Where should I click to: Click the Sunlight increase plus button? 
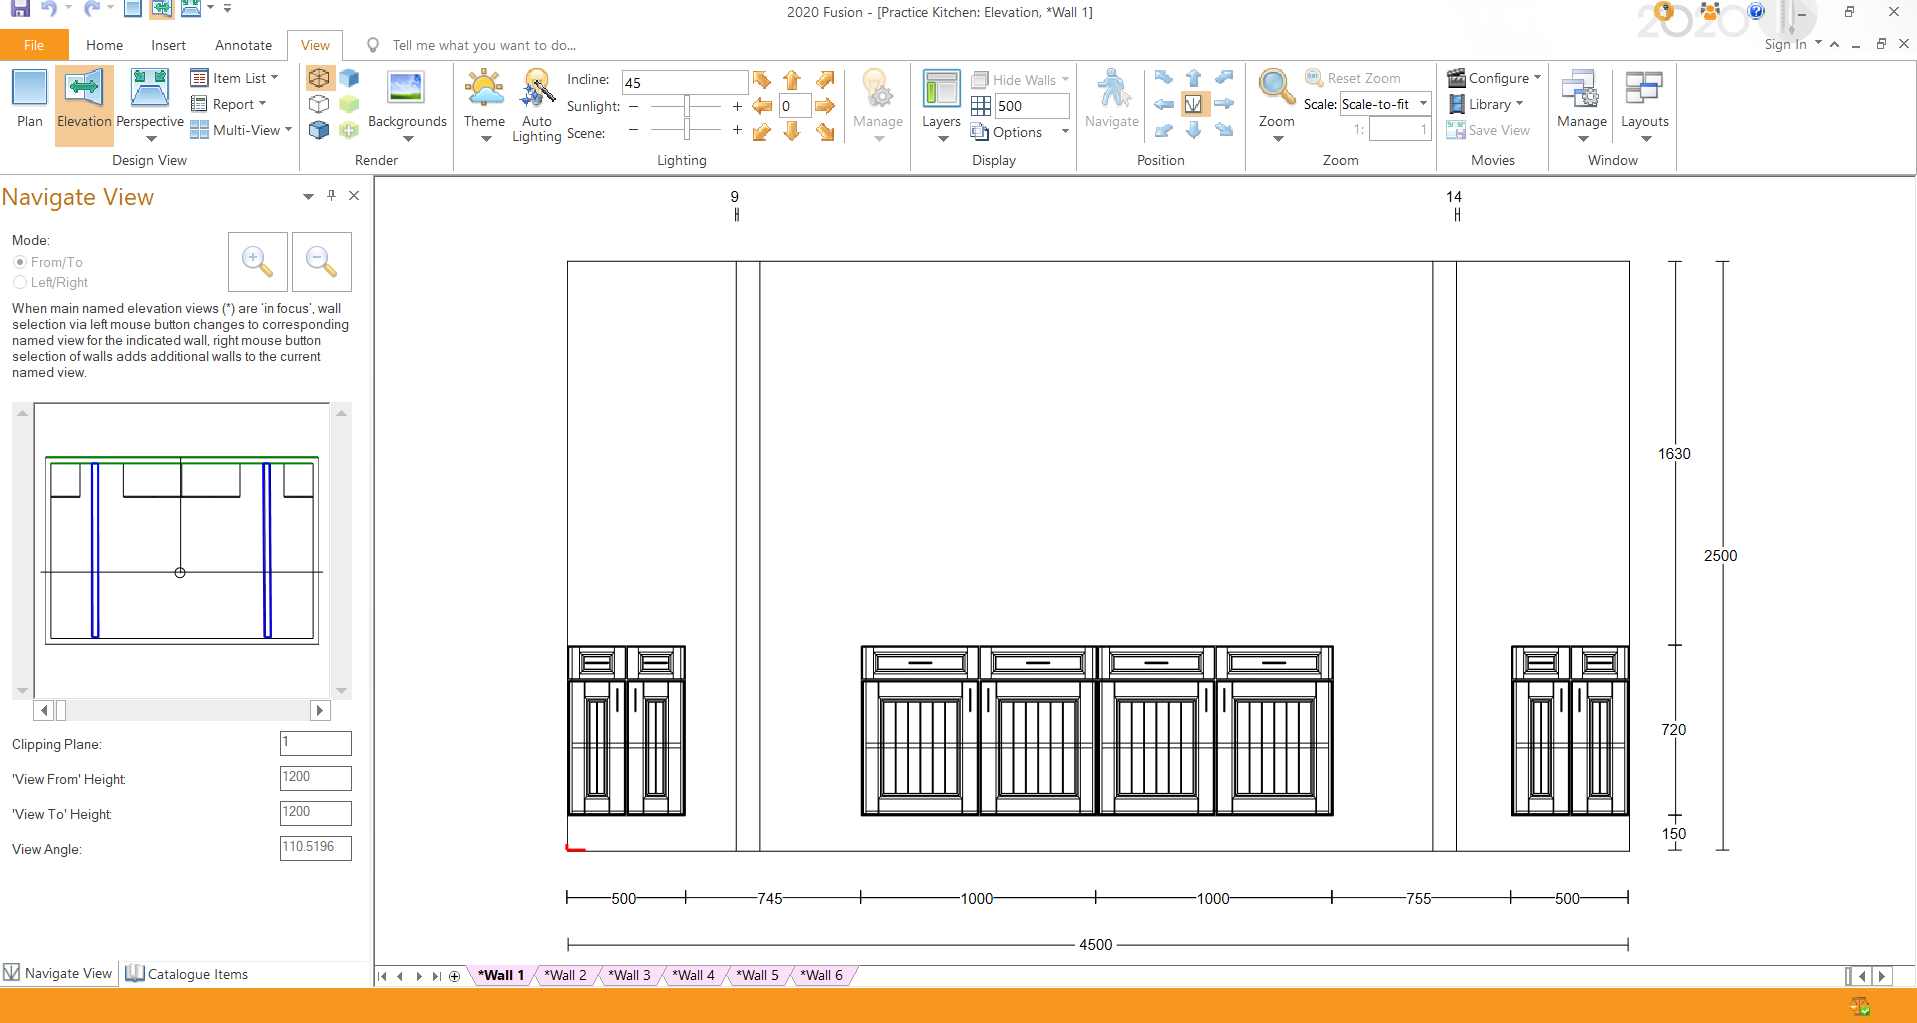pyautogui.click(x=737, y=106)
